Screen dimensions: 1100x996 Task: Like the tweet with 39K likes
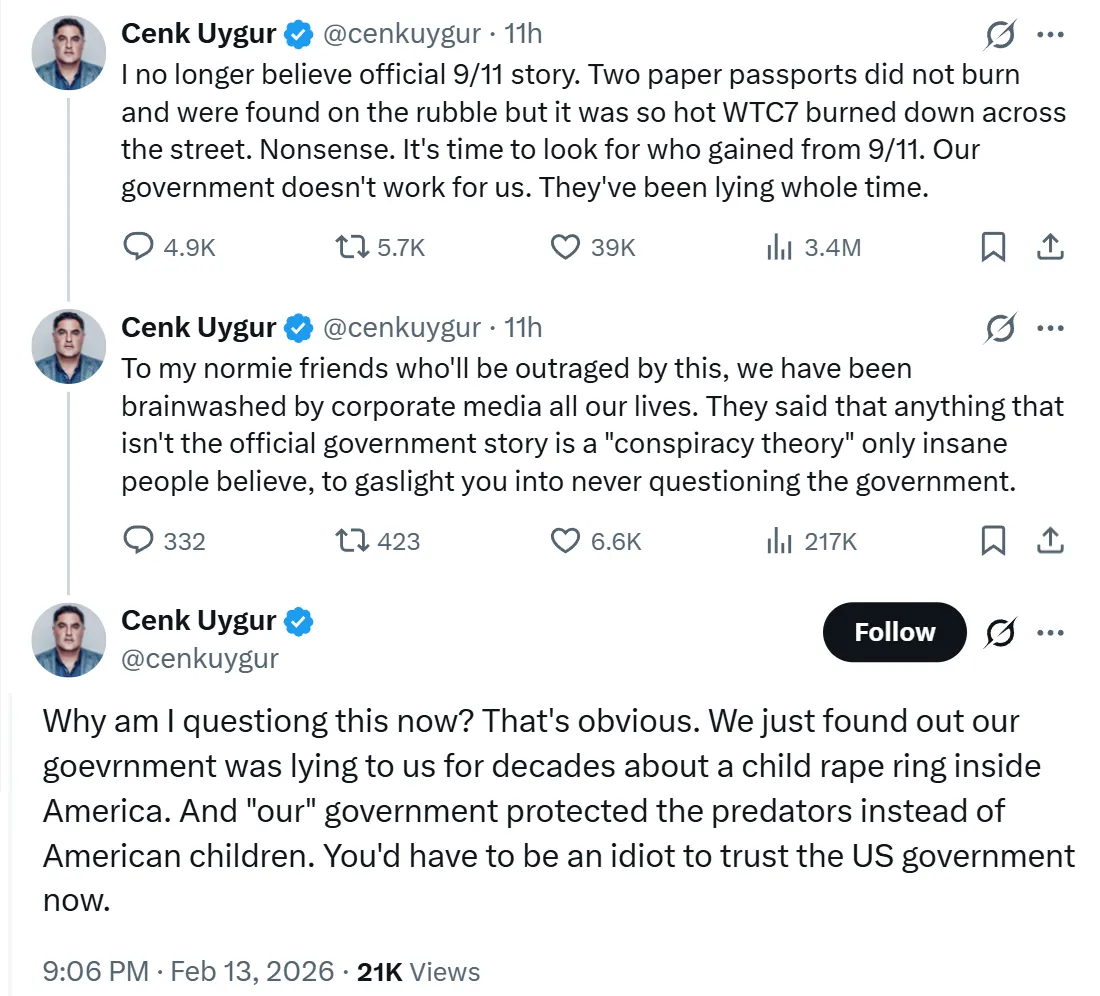[x=566, y=247]
